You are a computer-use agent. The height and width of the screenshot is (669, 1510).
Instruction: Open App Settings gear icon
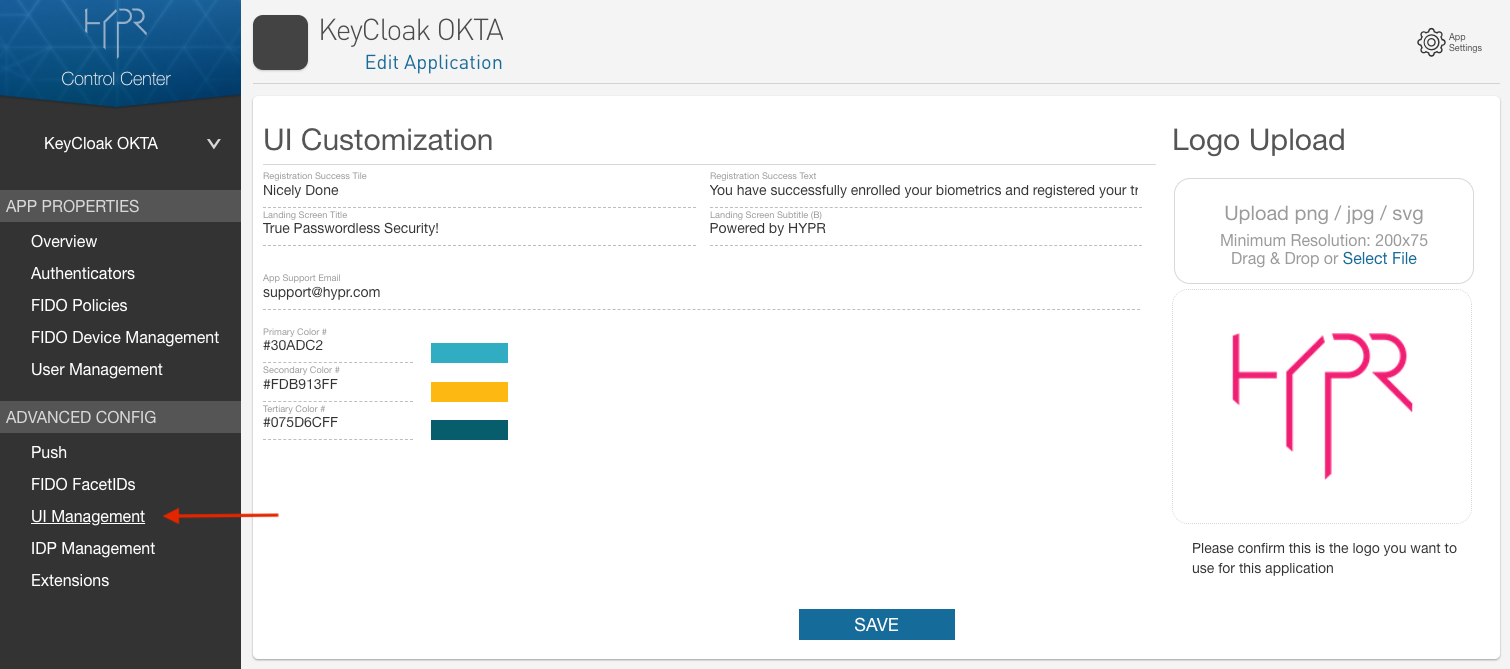coord(1432,42)
